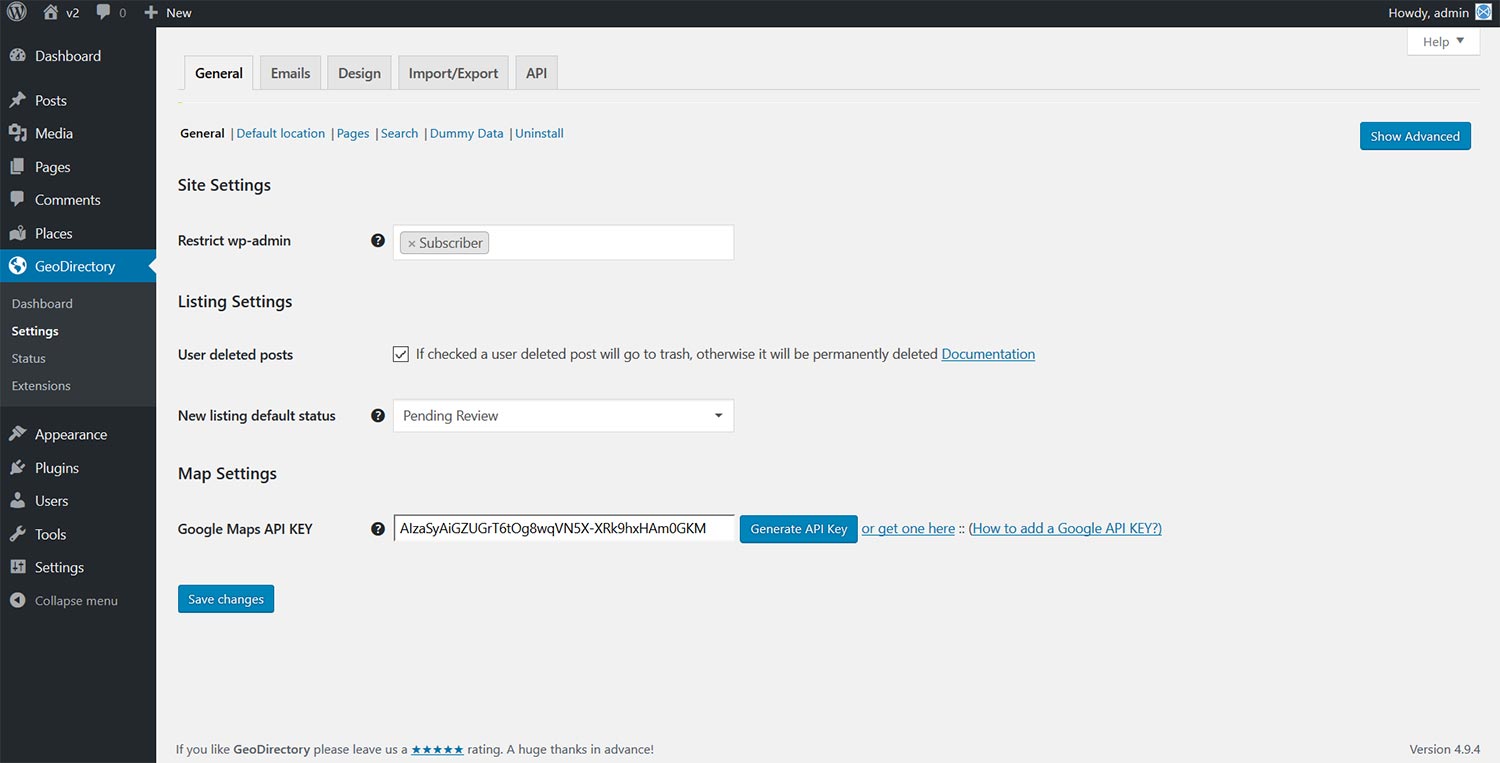This screenshot has width=1500, height=763.
Task: Open the Default location subsection link
Action: 280,134
